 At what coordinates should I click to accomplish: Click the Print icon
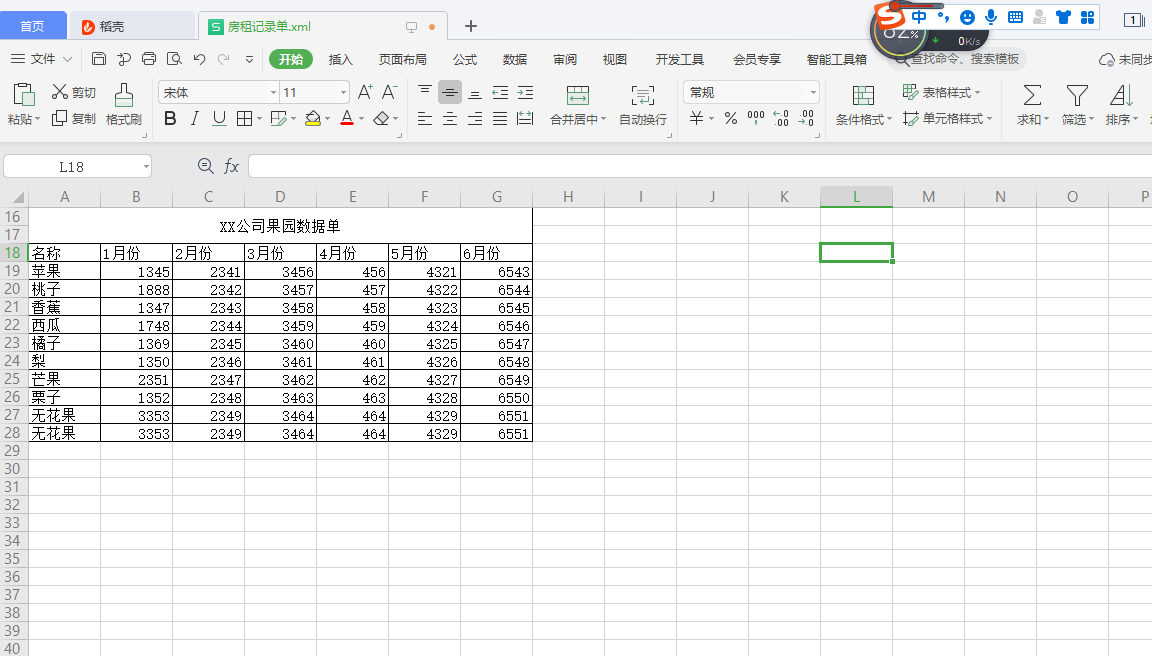(x=149, y=59)
